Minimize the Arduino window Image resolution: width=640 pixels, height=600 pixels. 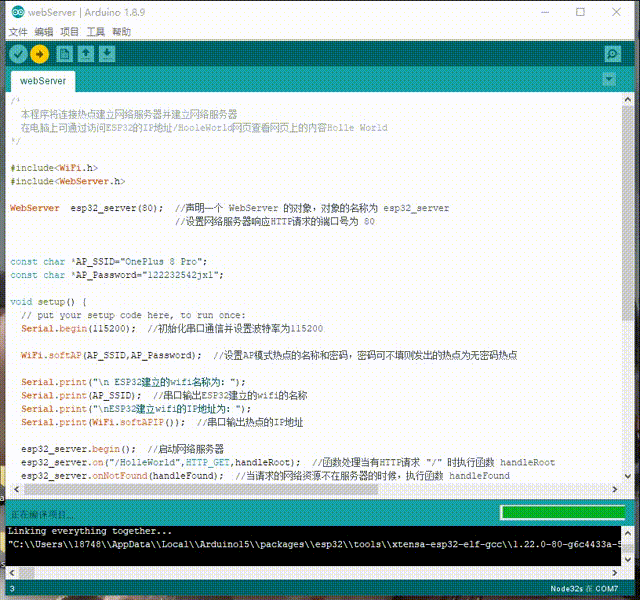pyautogui.click(x=545, y=12)
